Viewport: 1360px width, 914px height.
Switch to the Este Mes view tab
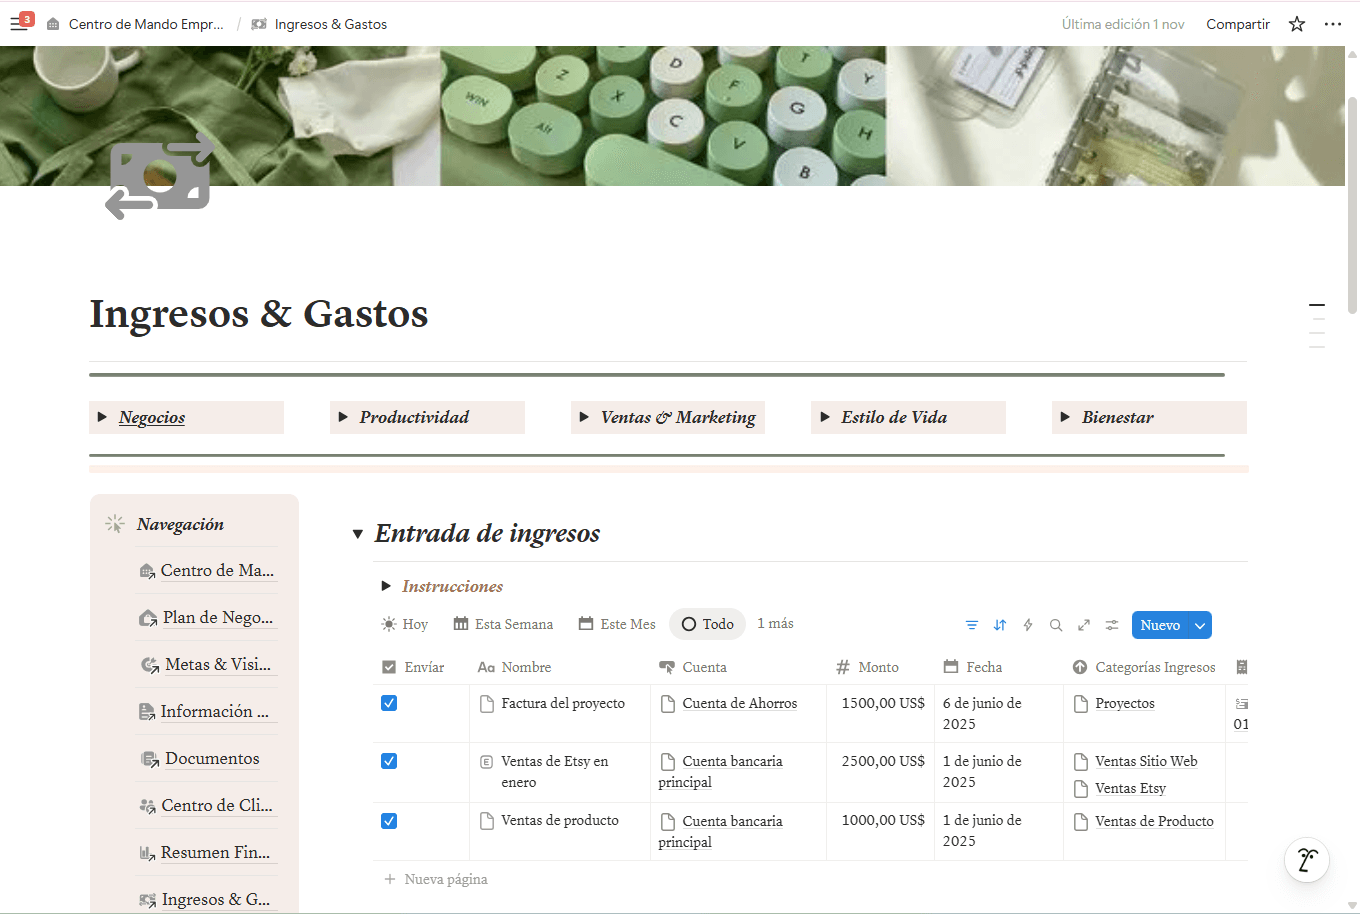click(617, 624)
